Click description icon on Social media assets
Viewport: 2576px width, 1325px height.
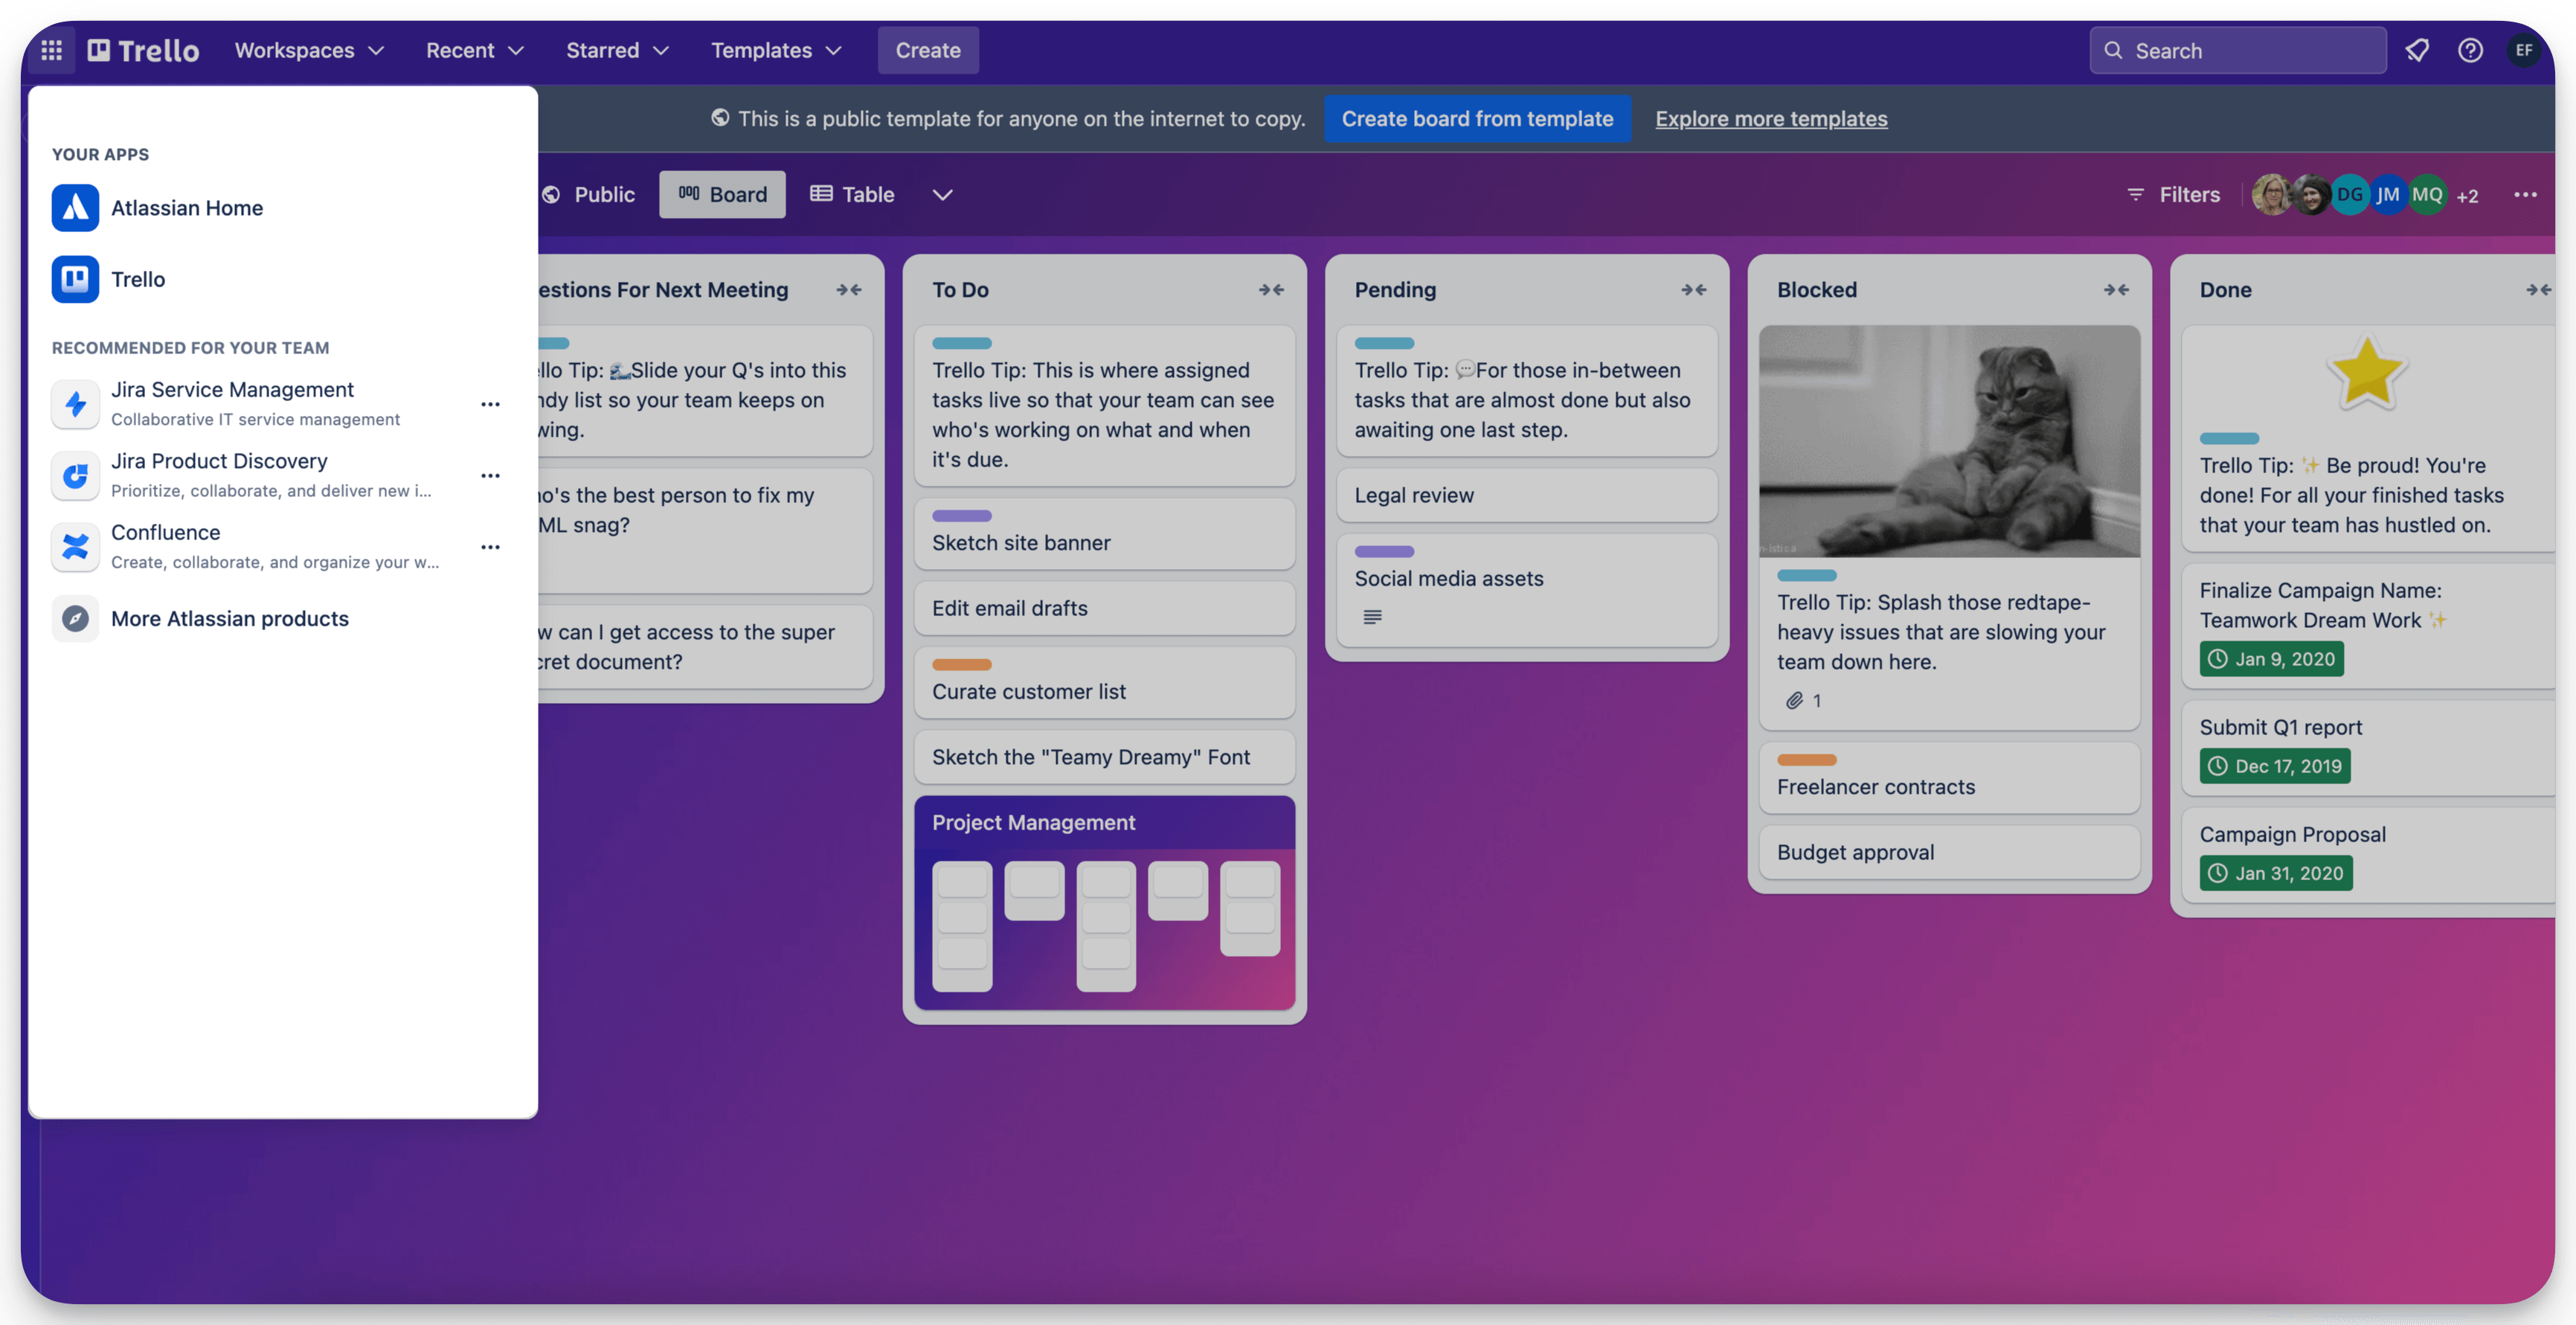(1372, 617)
